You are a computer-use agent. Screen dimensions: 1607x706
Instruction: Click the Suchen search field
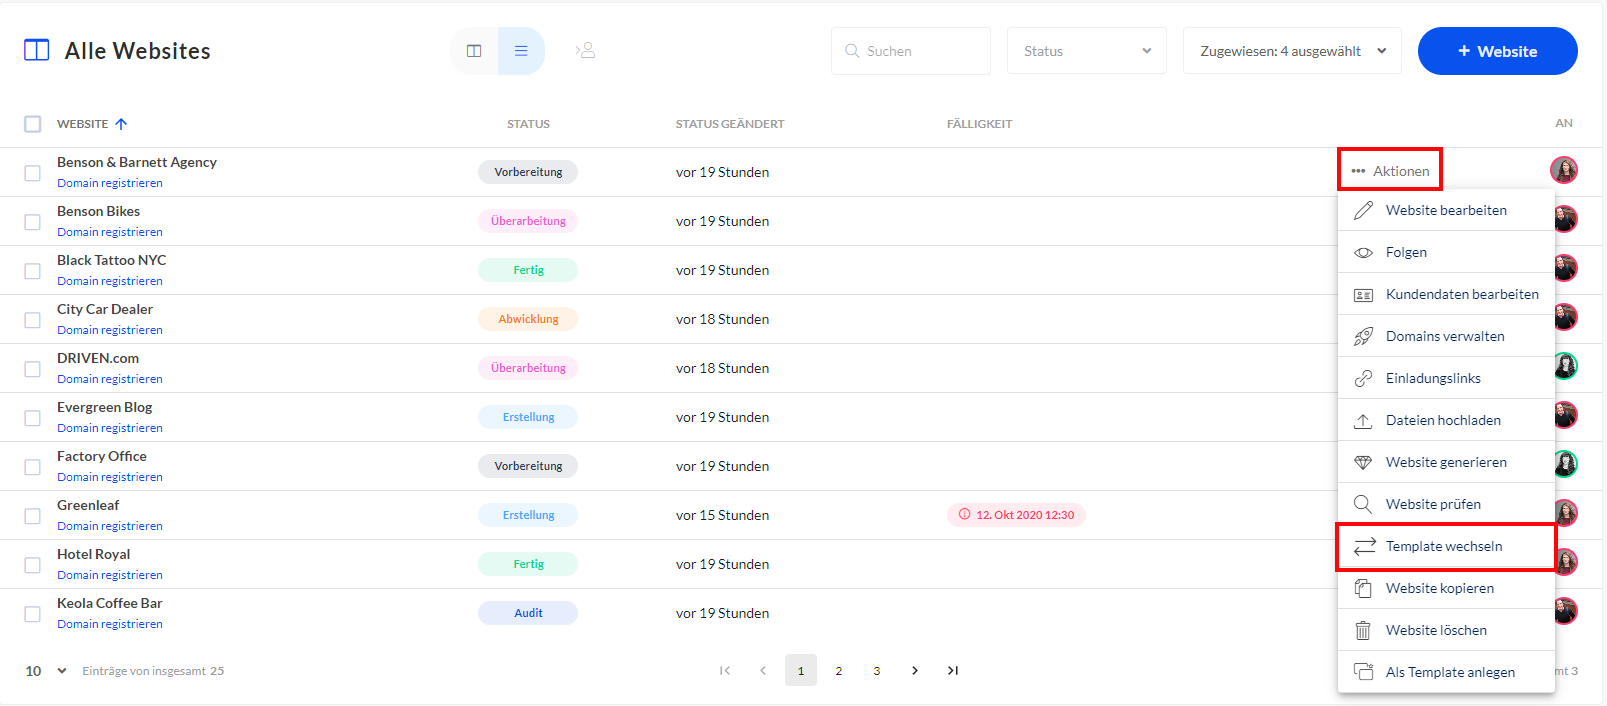click(911, 51)
